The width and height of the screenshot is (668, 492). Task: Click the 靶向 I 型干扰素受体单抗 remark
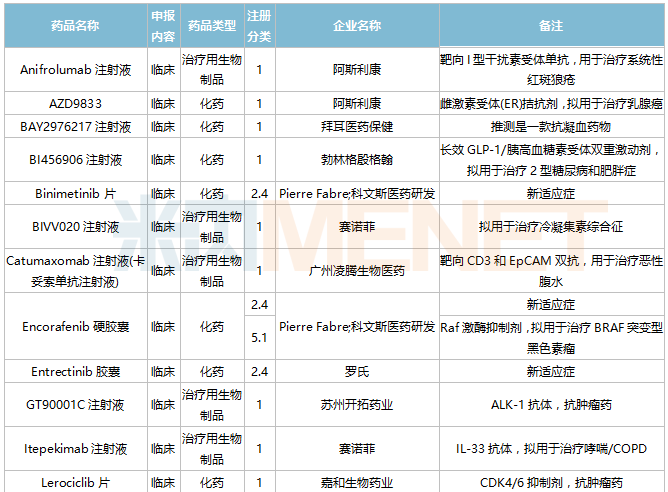[551, 69]
